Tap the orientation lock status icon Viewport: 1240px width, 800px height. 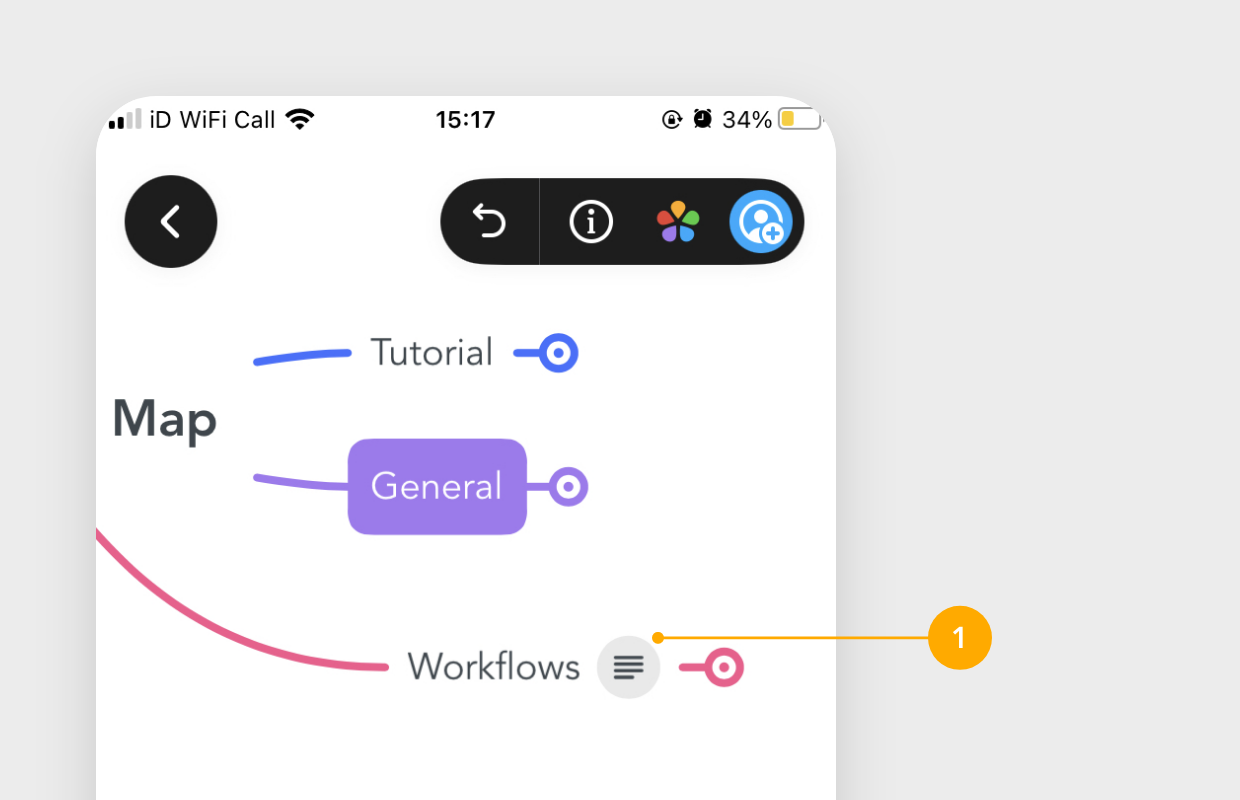point(672,120)
